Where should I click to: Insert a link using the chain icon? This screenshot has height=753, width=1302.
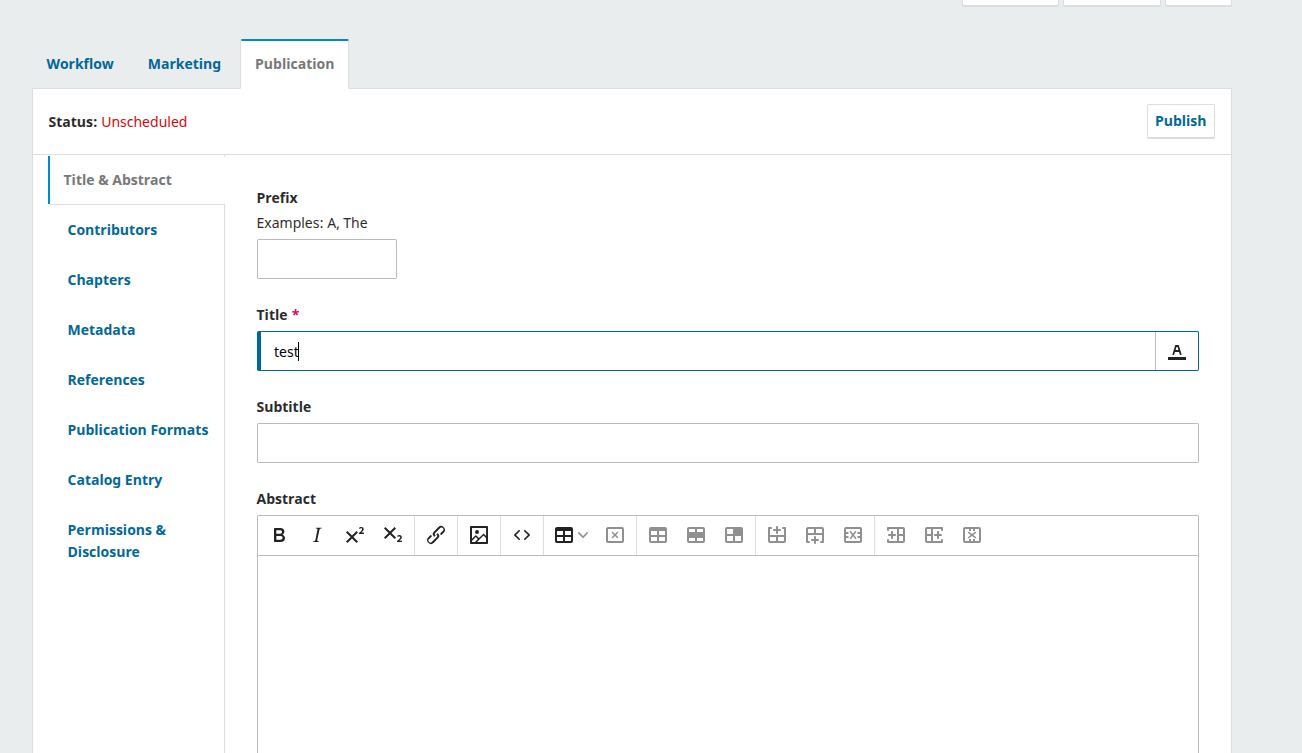click(436, 535)
